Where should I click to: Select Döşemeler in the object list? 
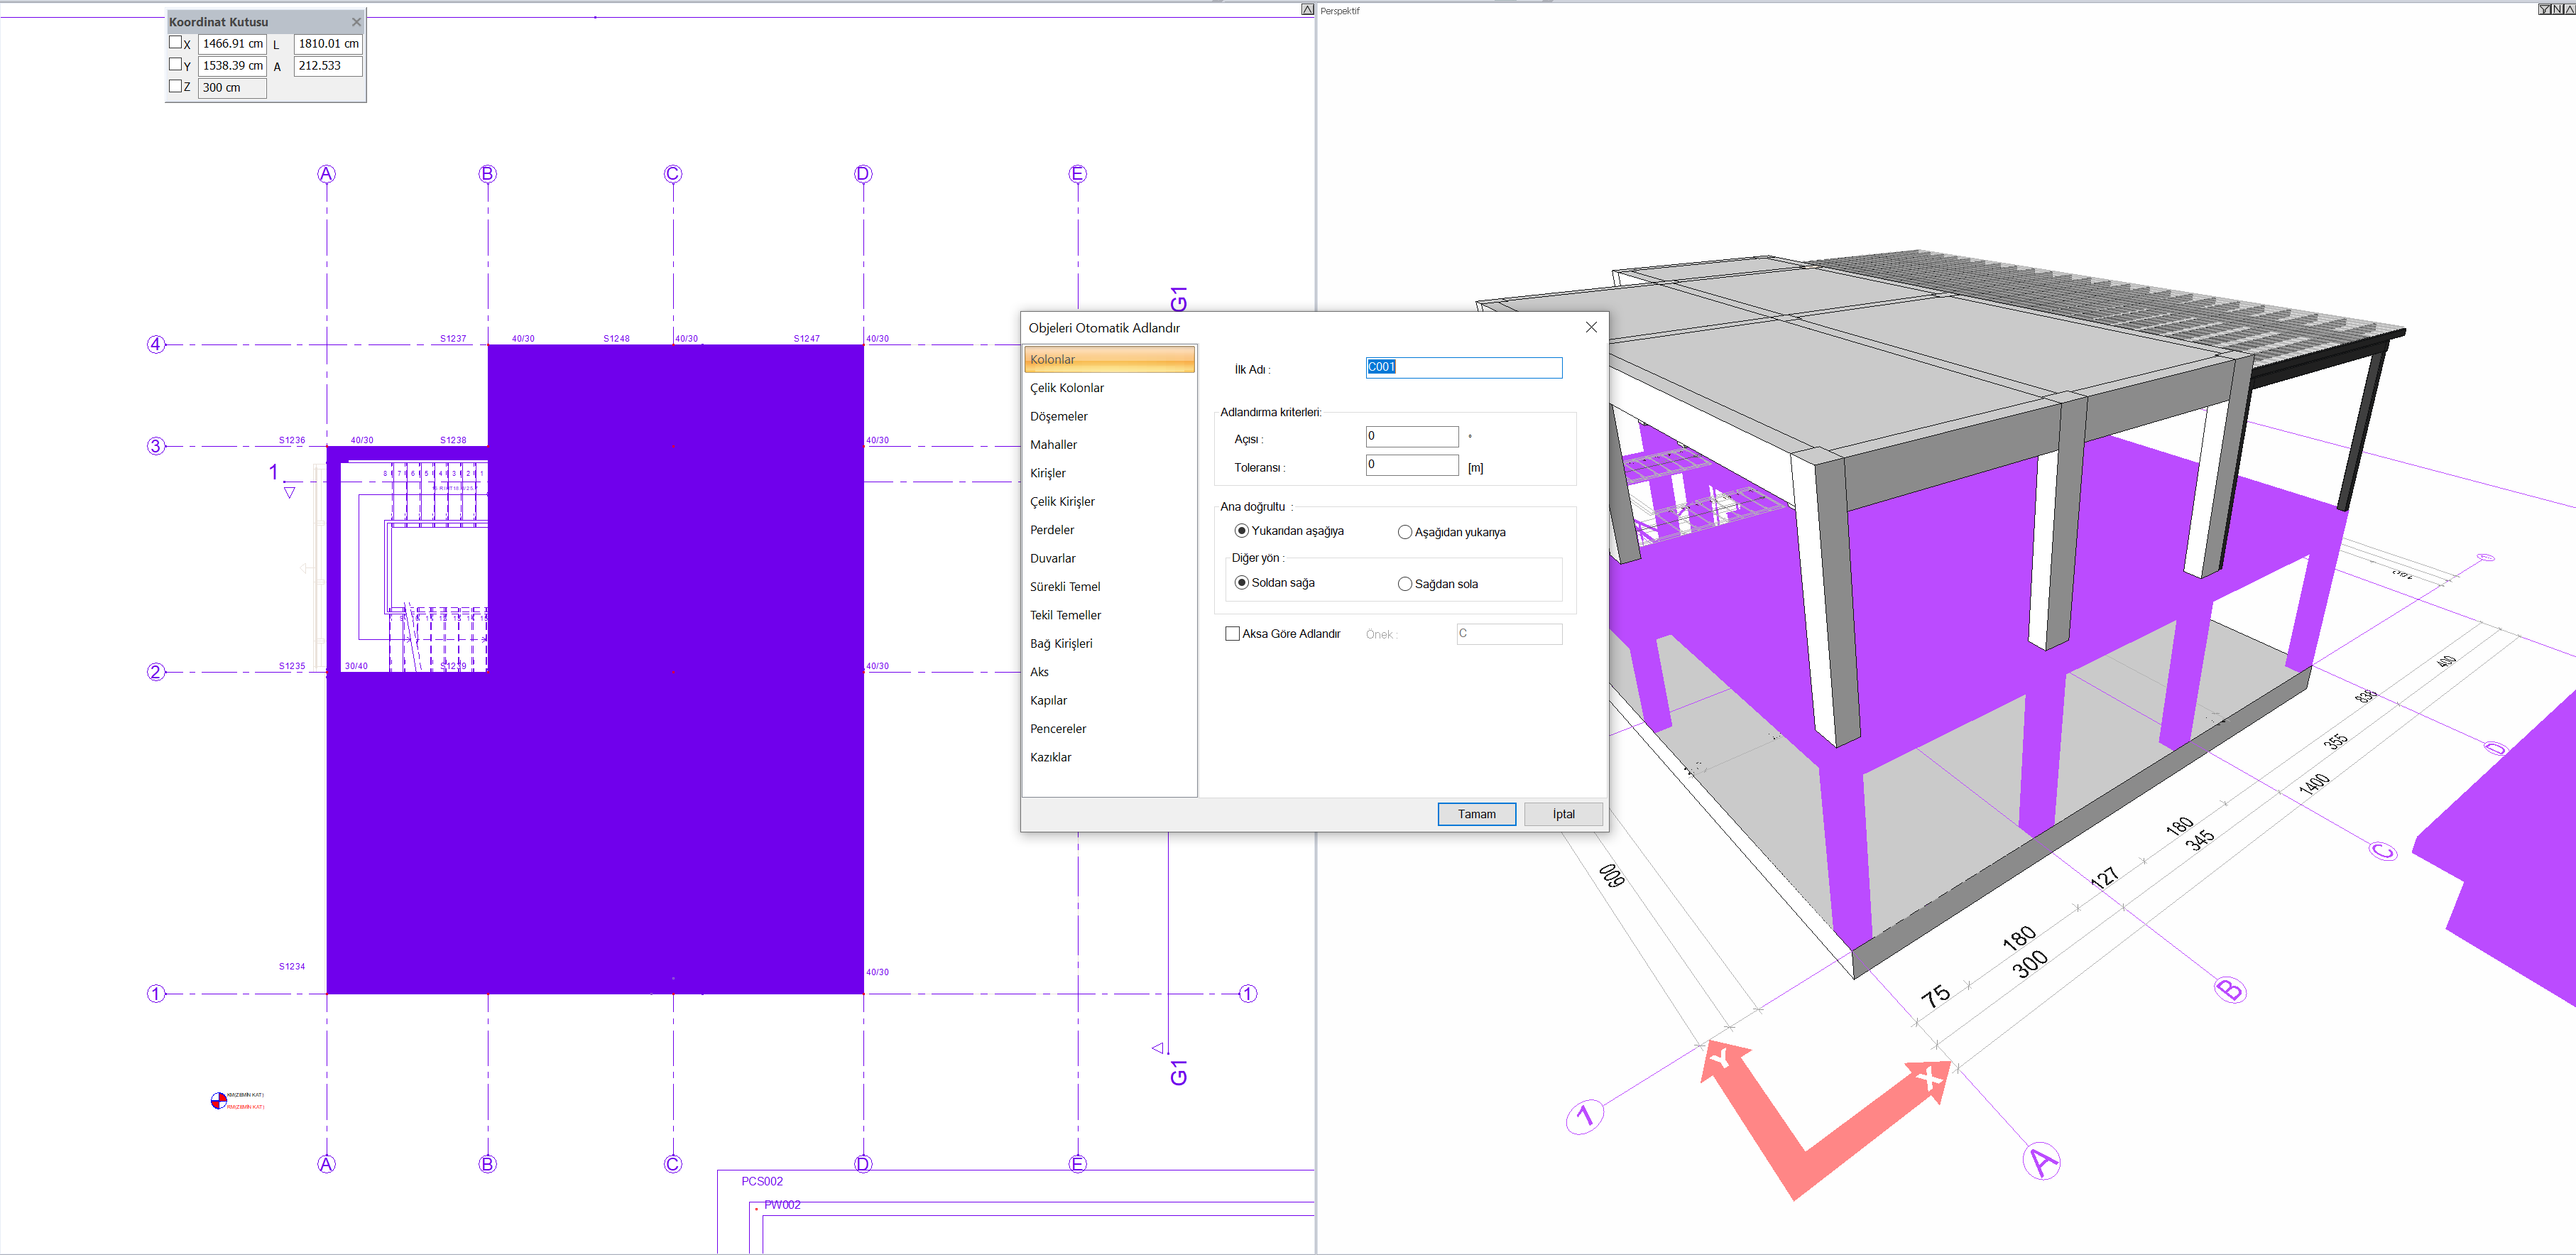[1058, 416]
